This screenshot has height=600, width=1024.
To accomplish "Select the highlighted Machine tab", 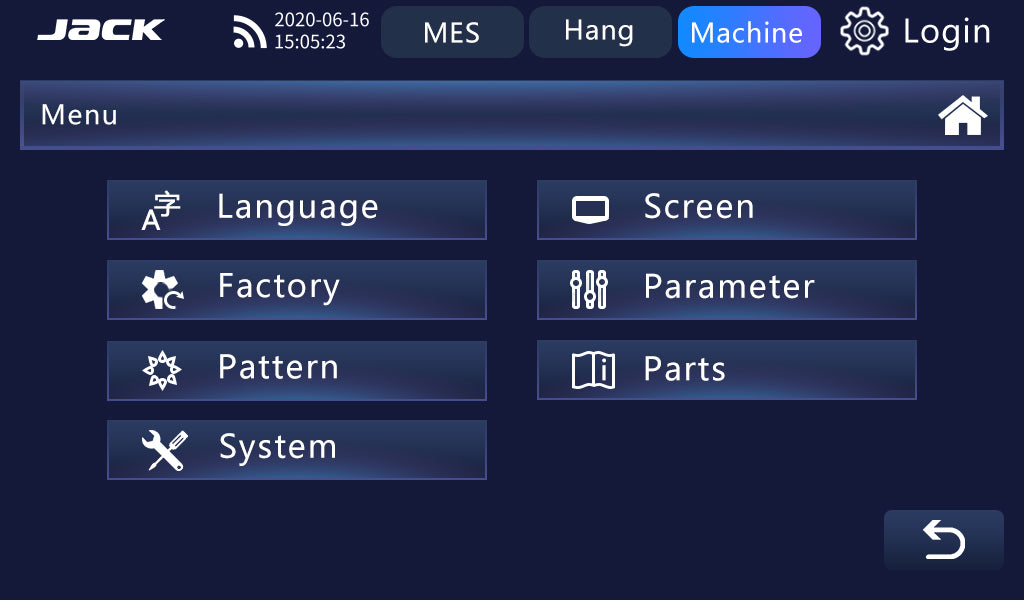I will click(x=747, y=33).
